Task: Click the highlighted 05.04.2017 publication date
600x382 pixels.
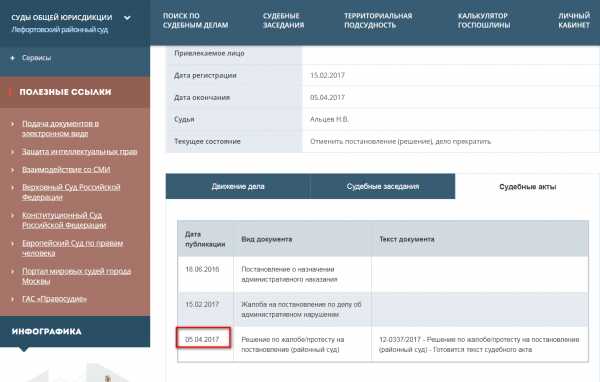Action: (x=202, y=340)
